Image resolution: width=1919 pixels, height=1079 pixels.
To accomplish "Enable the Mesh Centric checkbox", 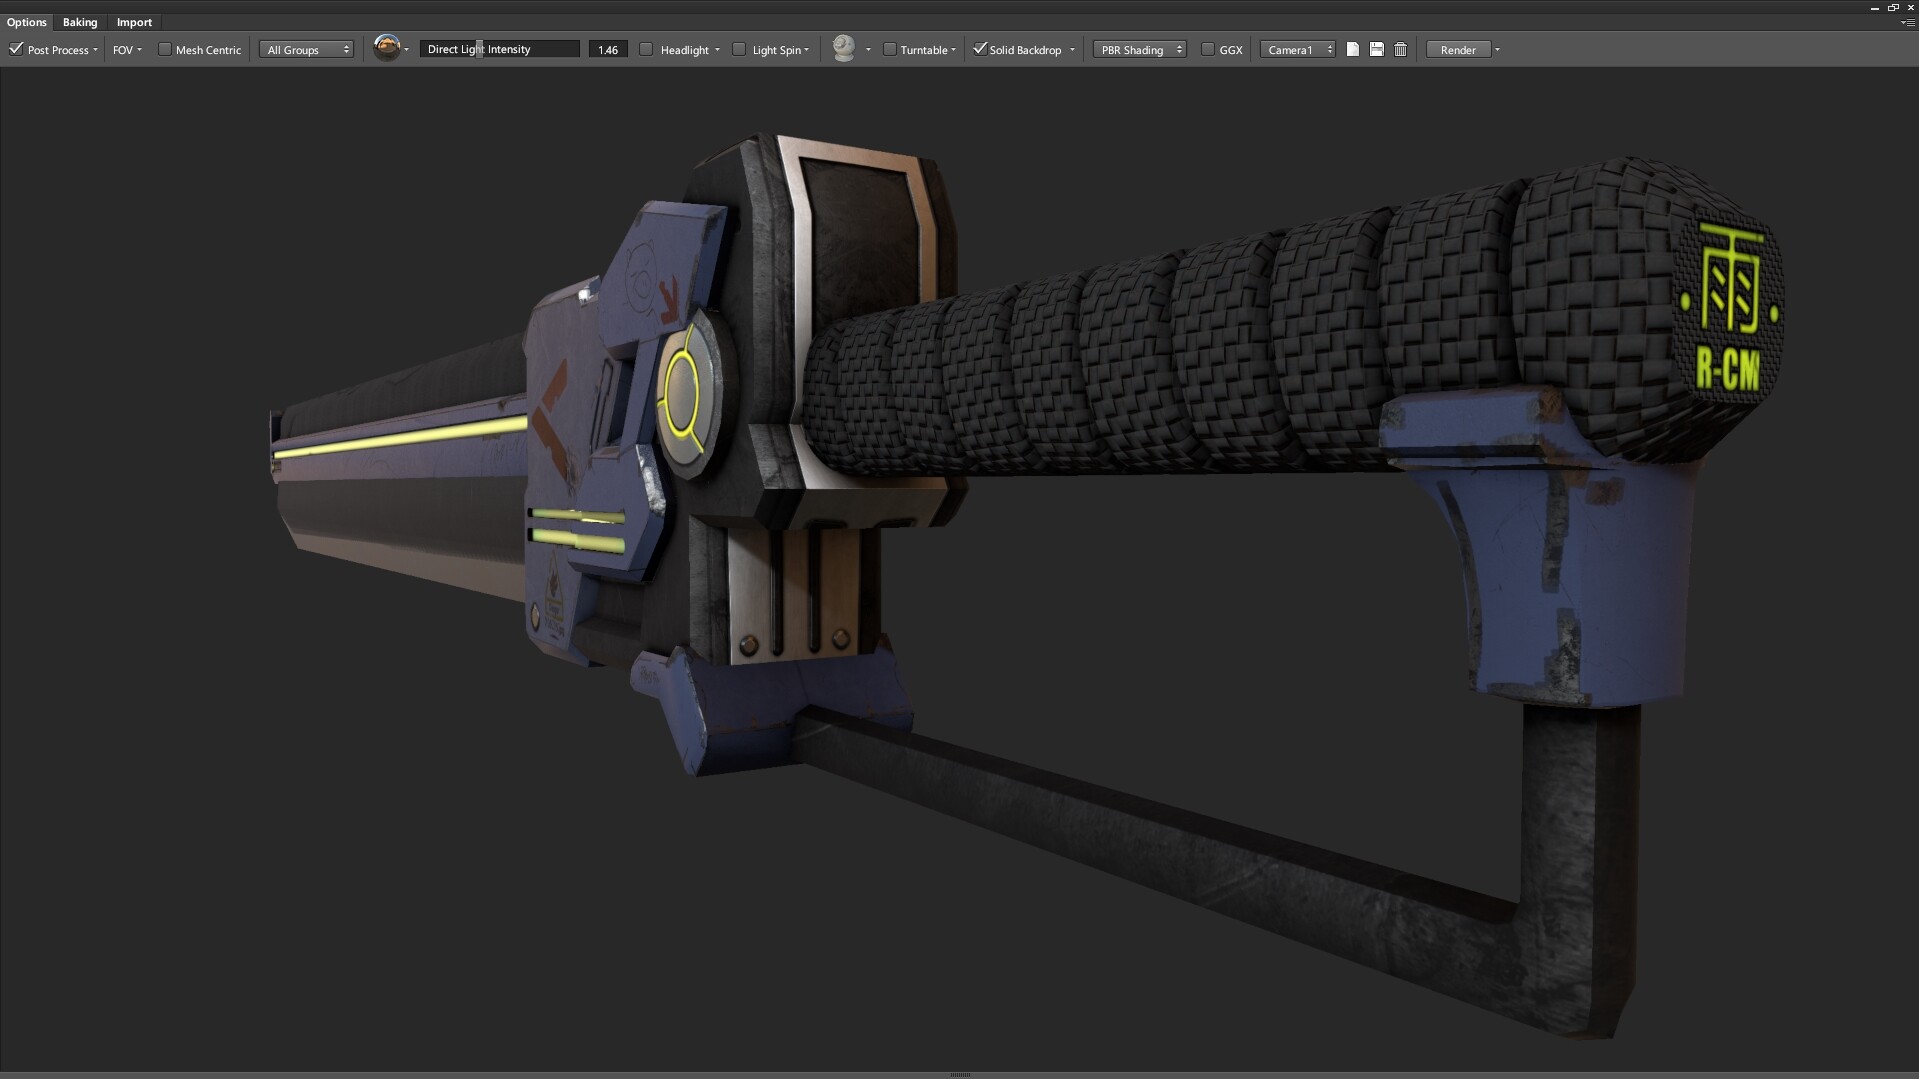I will (x=164, y=48).
